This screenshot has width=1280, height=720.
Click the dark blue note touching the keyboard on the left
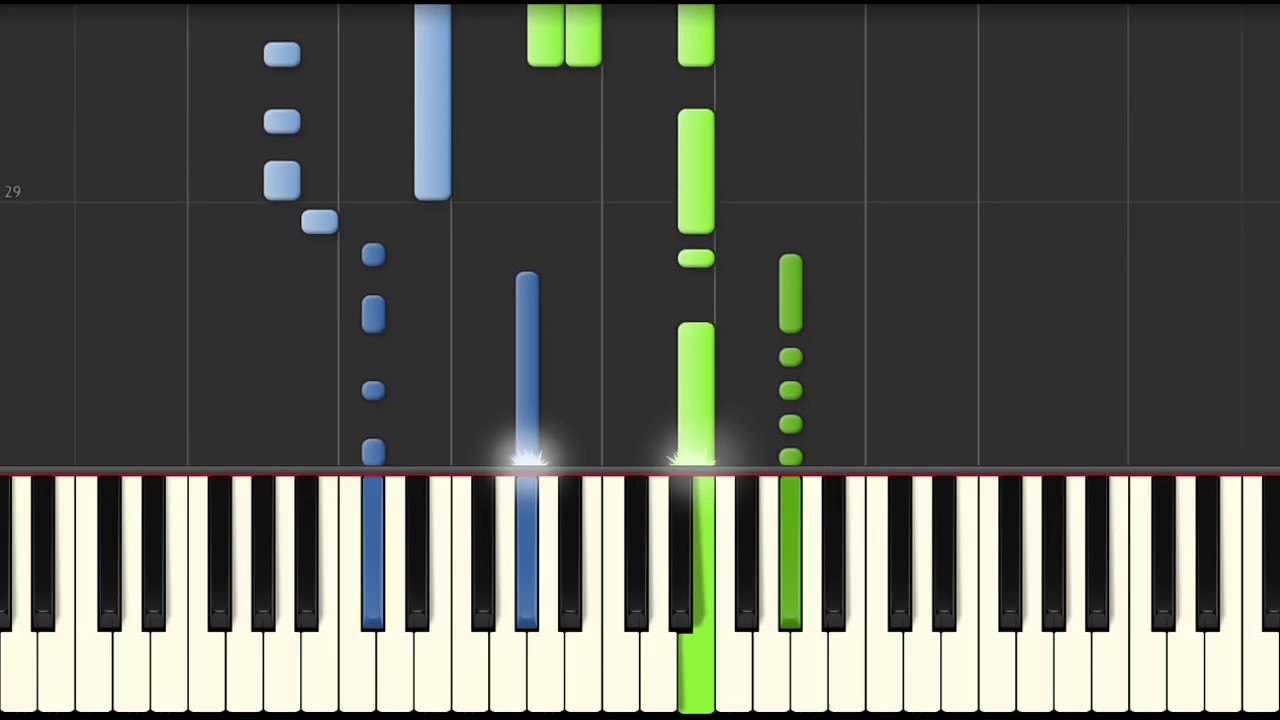coord(373,452)
